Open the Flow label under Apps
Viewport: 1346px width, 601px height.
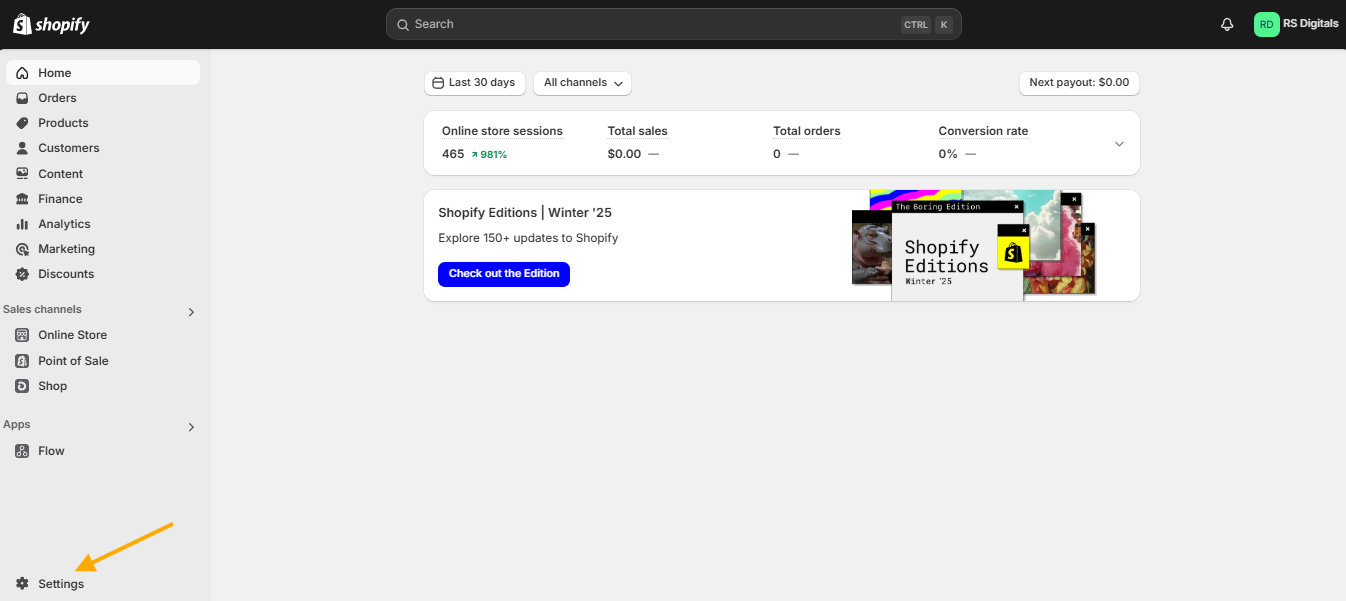(x=52, y=451)
